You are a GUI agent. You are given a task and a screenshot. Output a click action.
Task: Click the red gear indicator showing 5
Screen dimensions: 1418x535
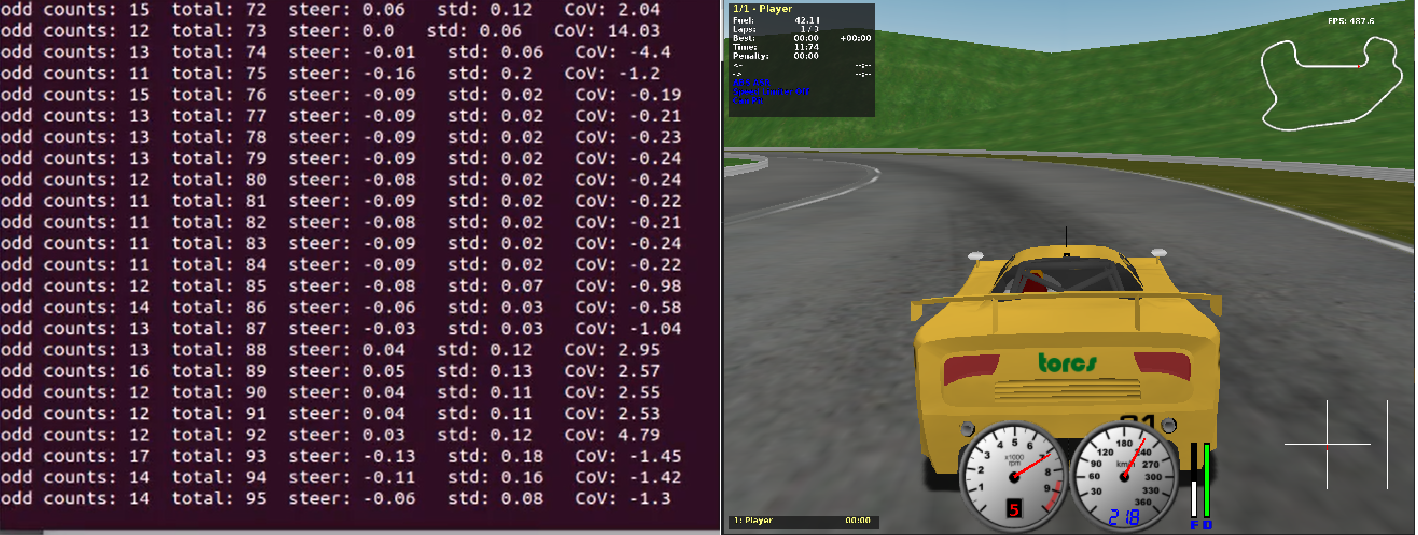[1013, 510]
